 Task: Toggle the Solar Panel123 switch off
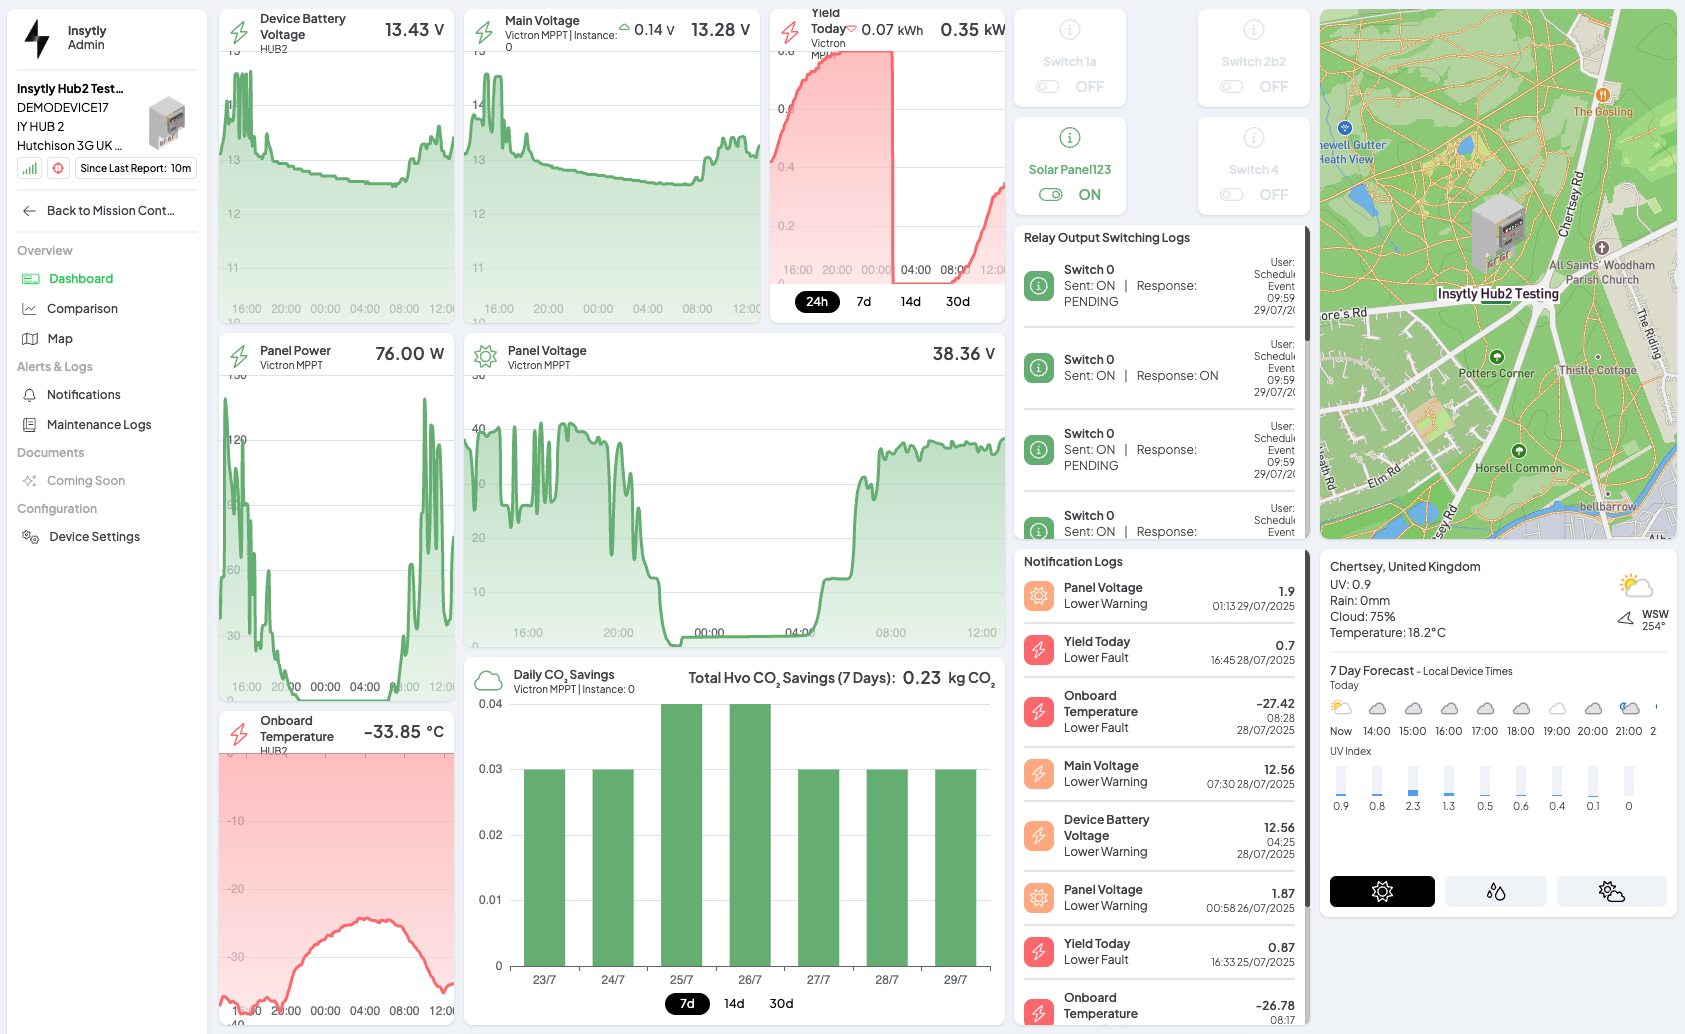[x=1050, y=195]
